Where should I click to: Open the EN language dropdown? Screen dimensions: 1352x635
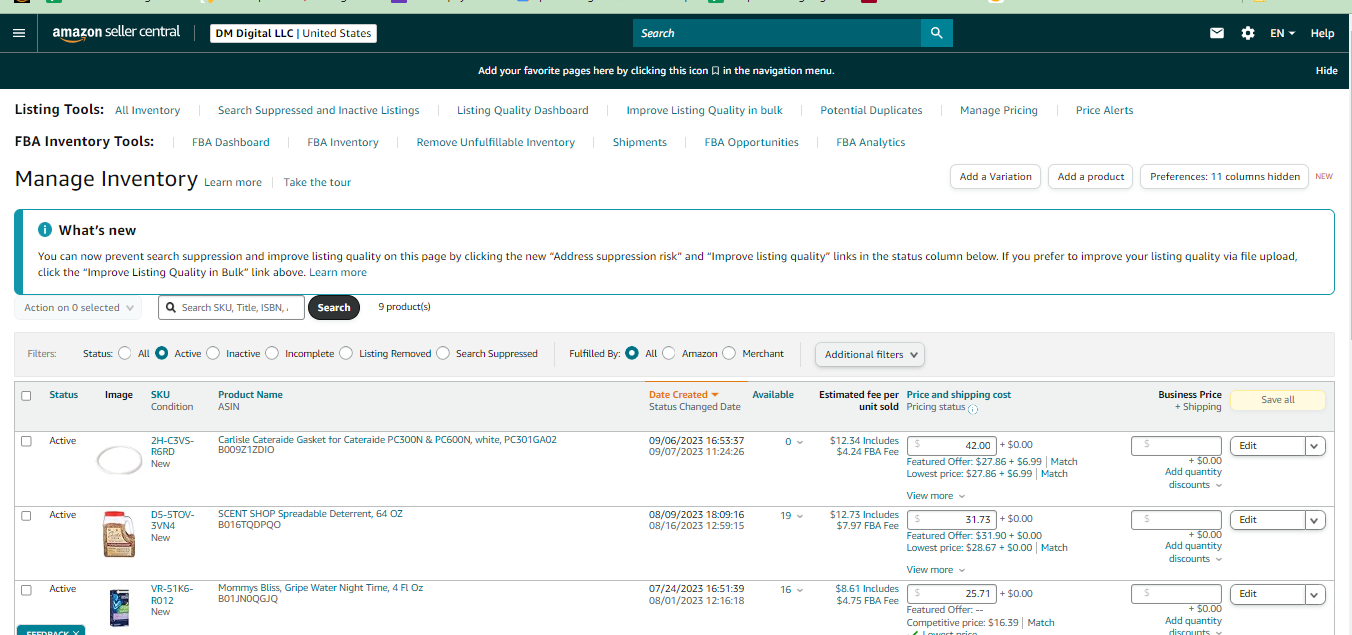point(1282,33)
